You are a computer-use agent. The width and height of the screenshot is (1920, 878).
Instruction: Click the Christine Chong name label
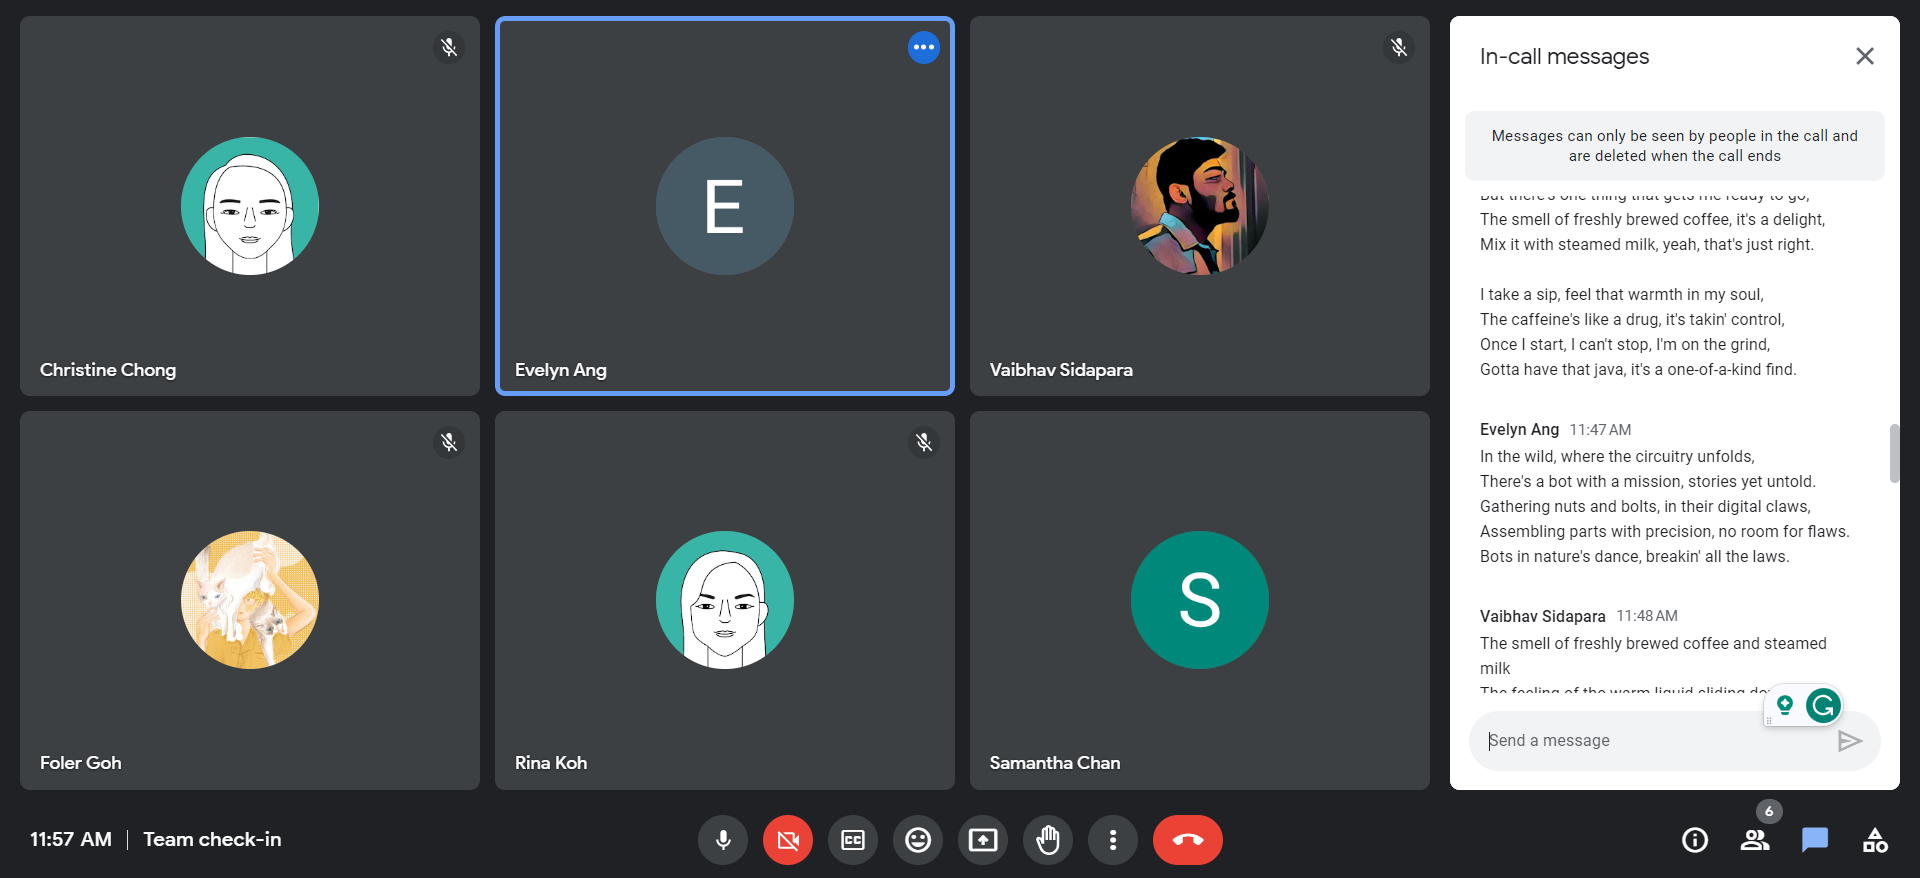coord(108,370)
